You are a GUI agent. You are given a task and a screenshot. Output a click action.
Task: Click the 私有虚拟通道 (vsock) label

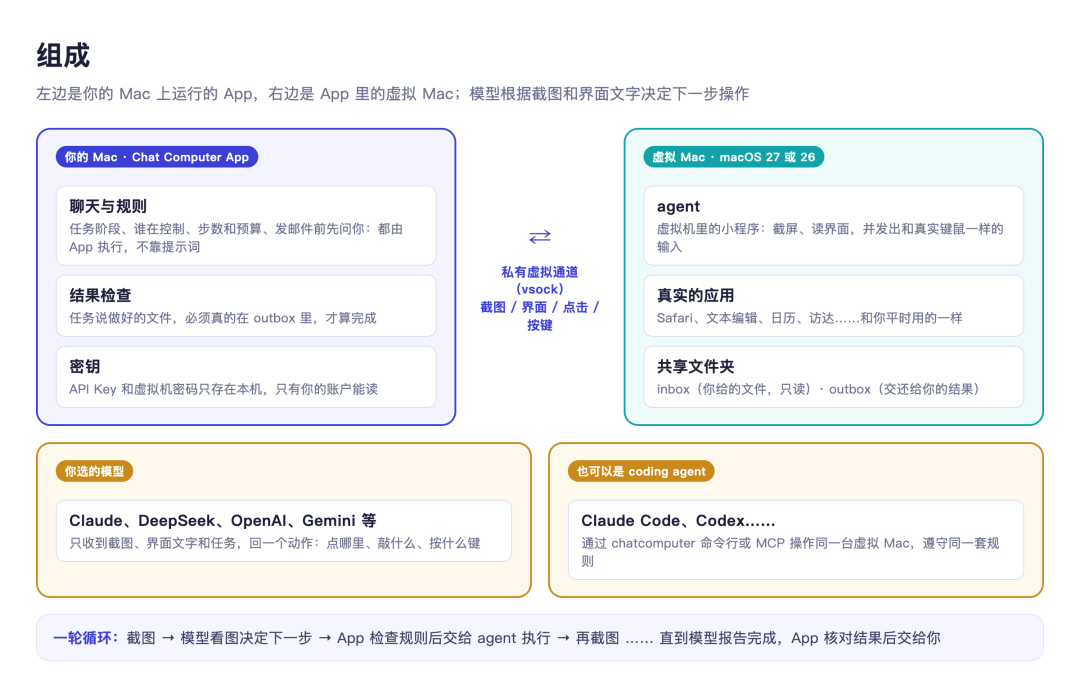pyautogui.click(x=539, y=280)
